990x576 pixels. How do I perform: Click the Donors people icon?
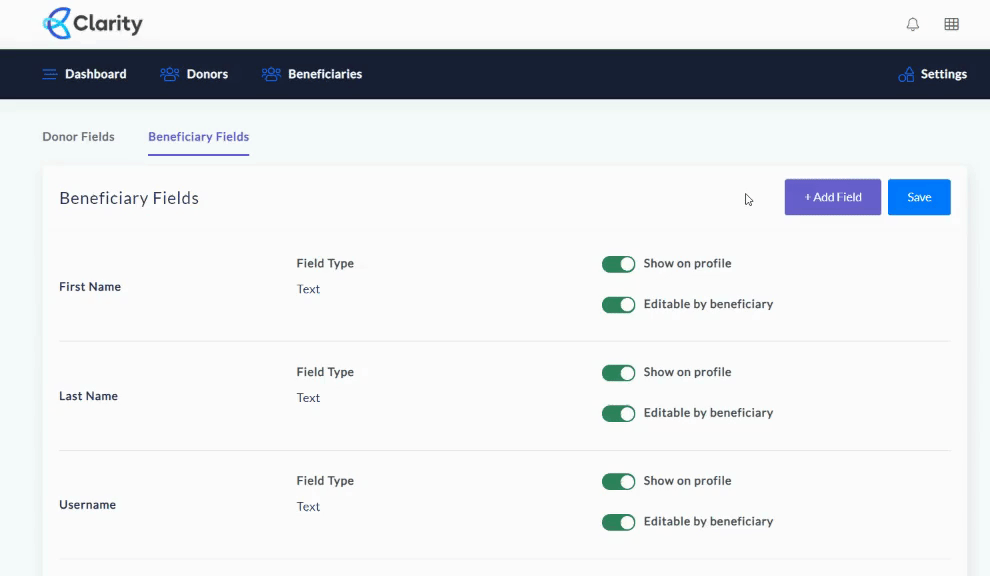click(x=168, y=73)
